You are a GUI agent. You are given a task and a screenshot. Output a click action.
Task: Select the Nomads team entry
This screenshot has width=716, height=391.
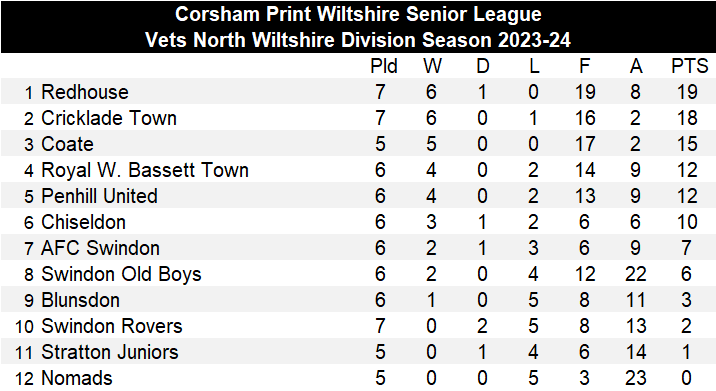coord(77,378)
